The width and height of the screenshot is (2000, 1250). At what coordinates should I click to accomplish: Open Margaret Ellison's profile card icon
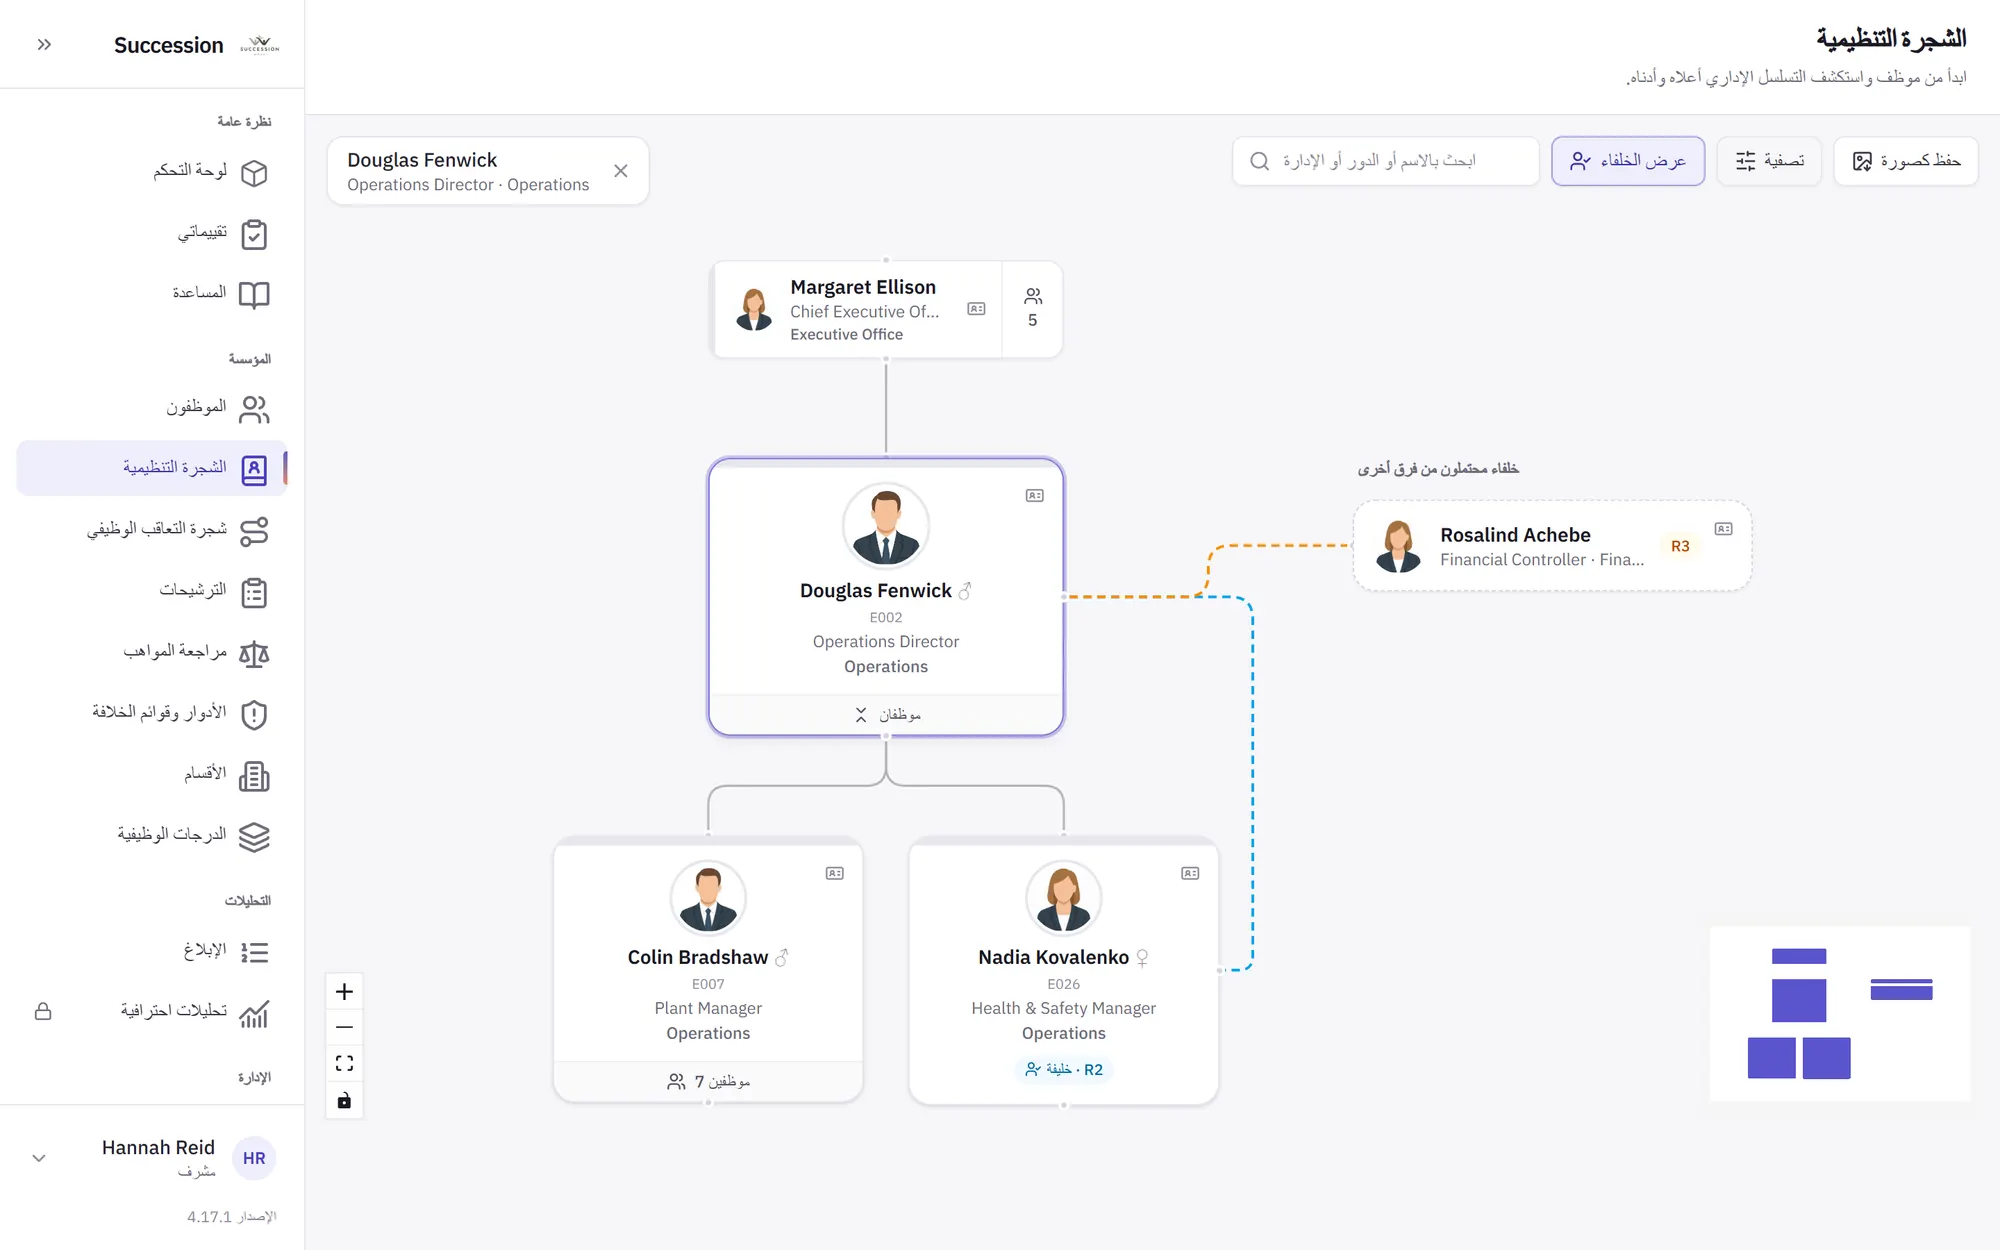[x=976, y=309]
